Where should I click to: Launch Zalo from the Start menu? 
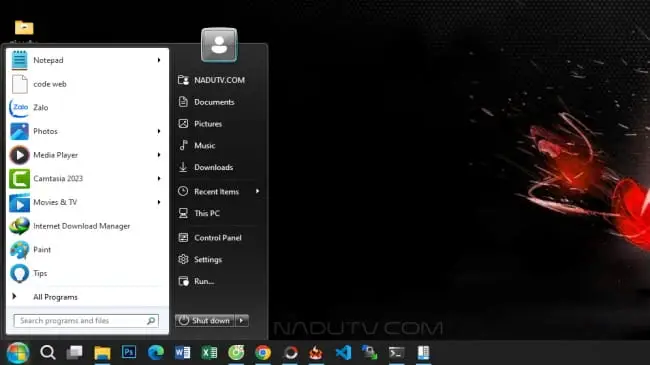coord(87,108)
